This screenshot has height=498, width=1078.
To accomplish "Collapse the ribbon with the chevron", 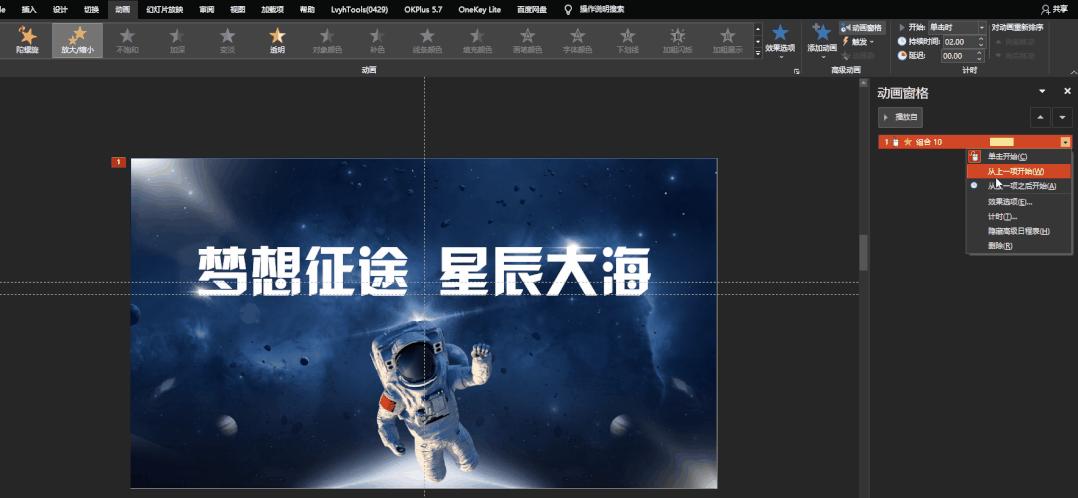I will point(1072,72).
